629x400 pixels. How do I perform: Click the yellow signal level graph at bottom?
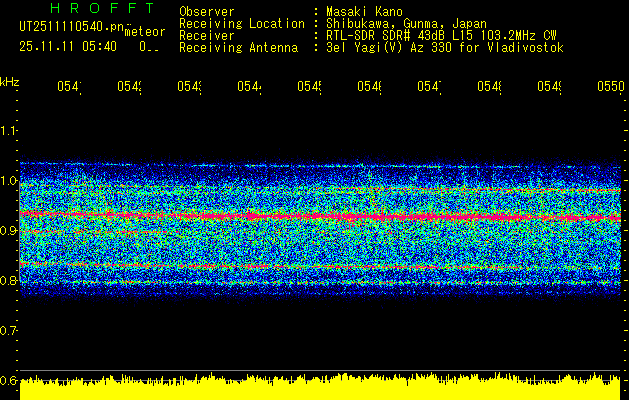coord(320,389)
